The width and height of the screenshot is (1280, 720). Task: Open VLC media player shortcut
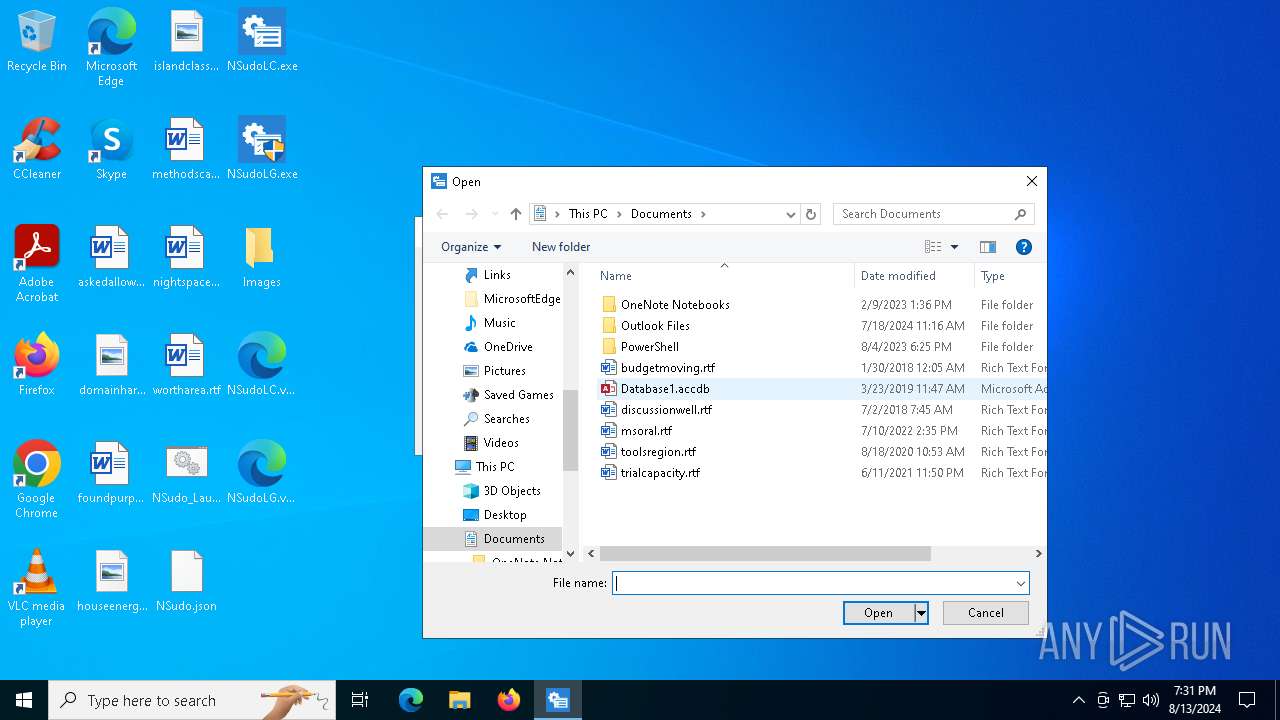tap(37, 588)
